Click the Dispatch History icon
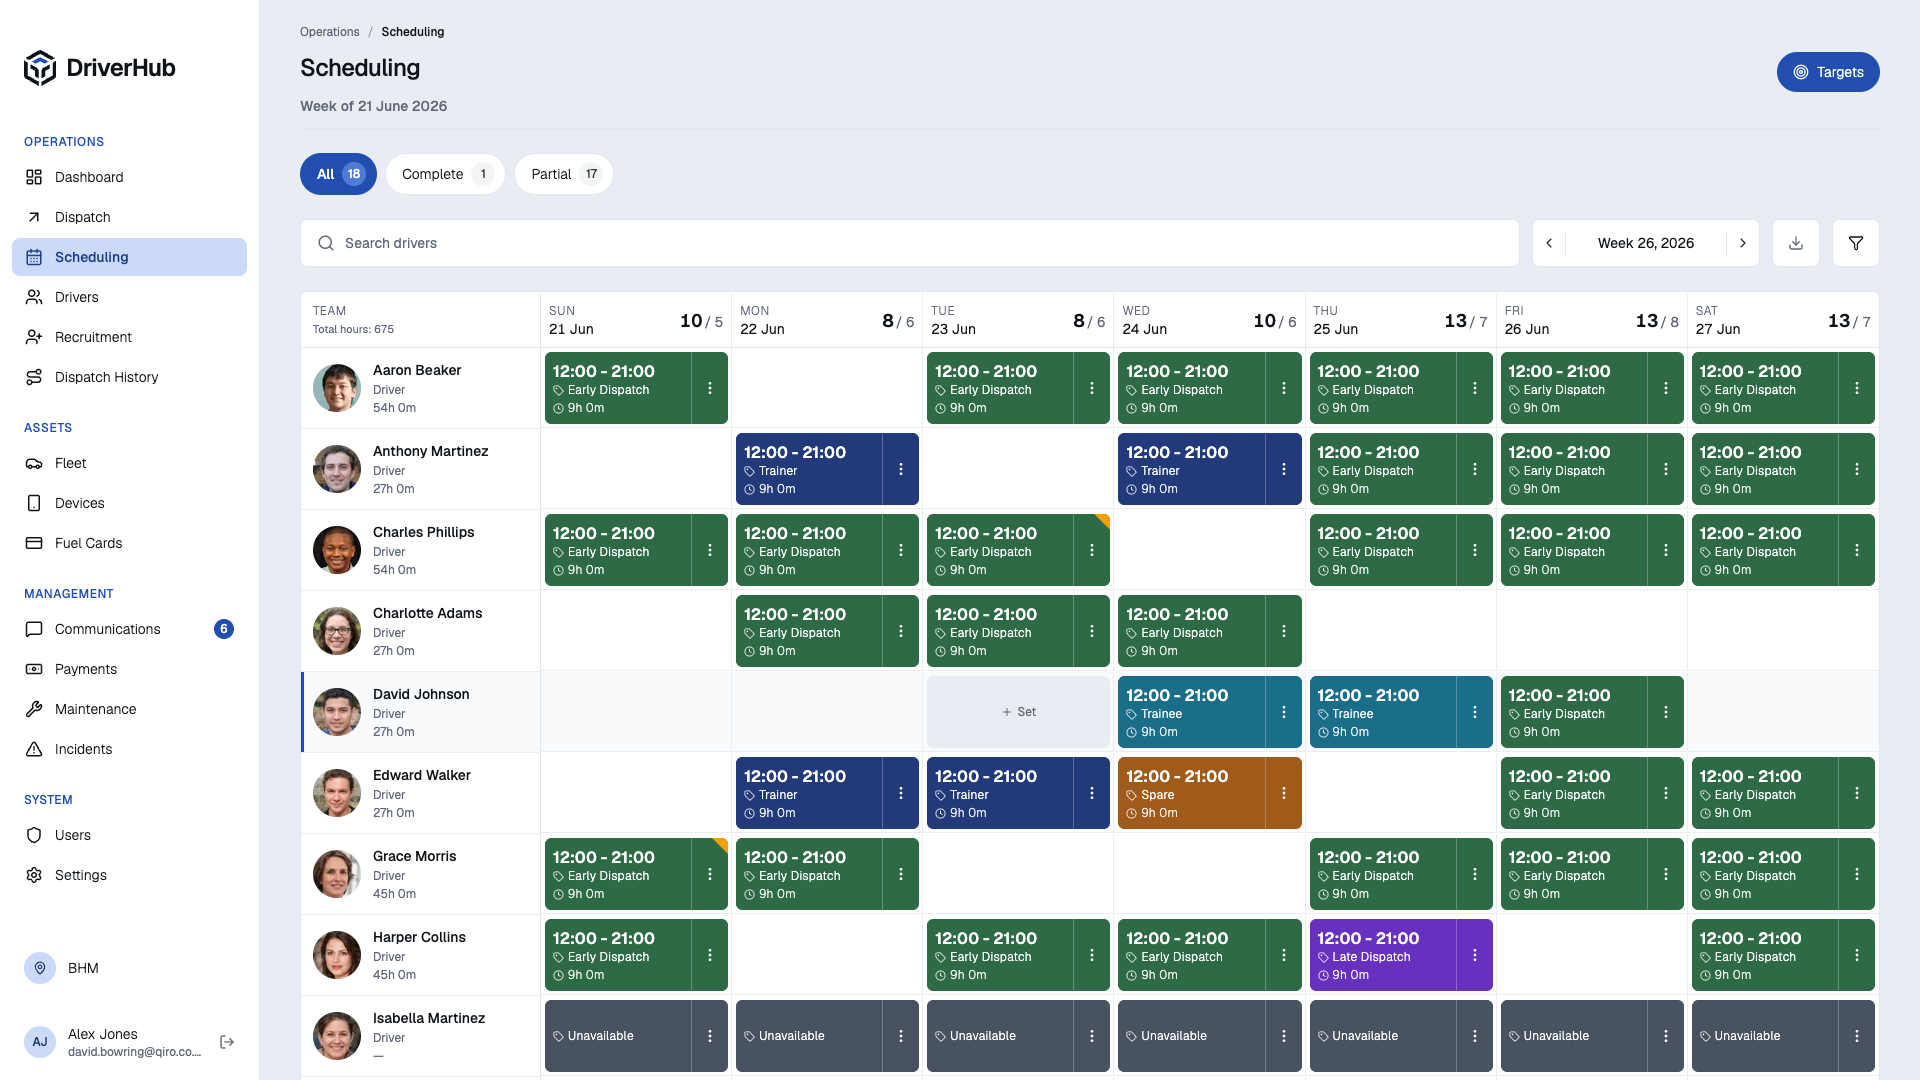 [x=34, y=377]
